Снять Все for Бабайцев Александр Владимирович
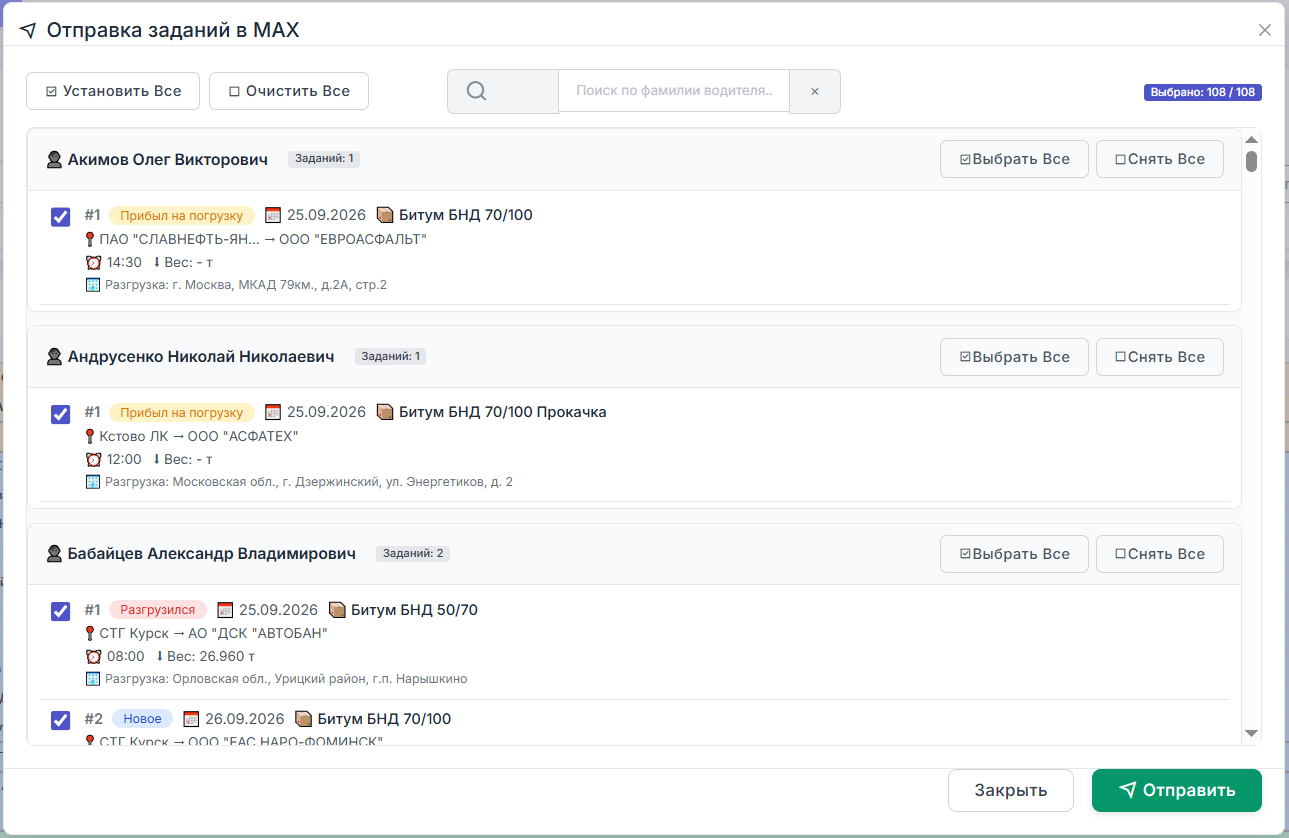 1160,554
